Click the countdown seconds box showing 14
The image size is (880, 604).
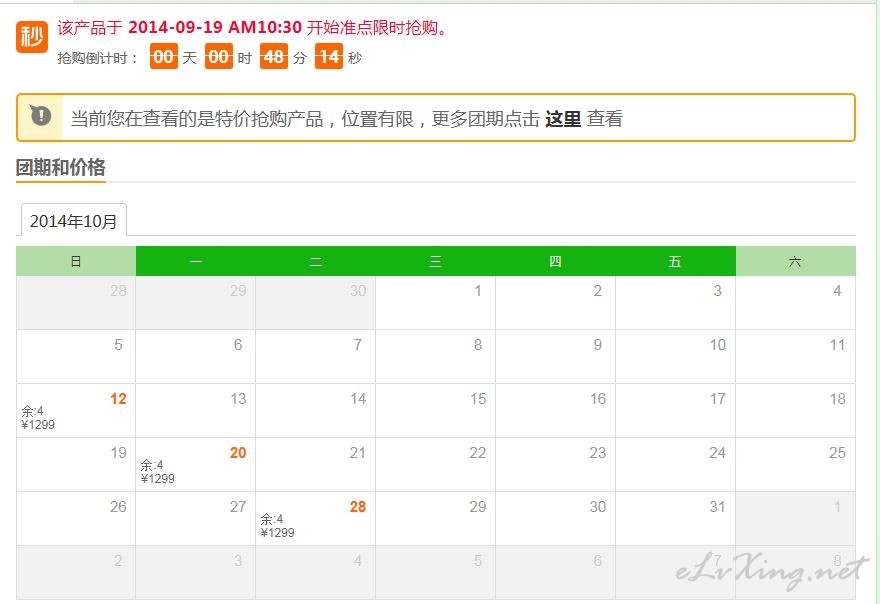click(329, 57)
